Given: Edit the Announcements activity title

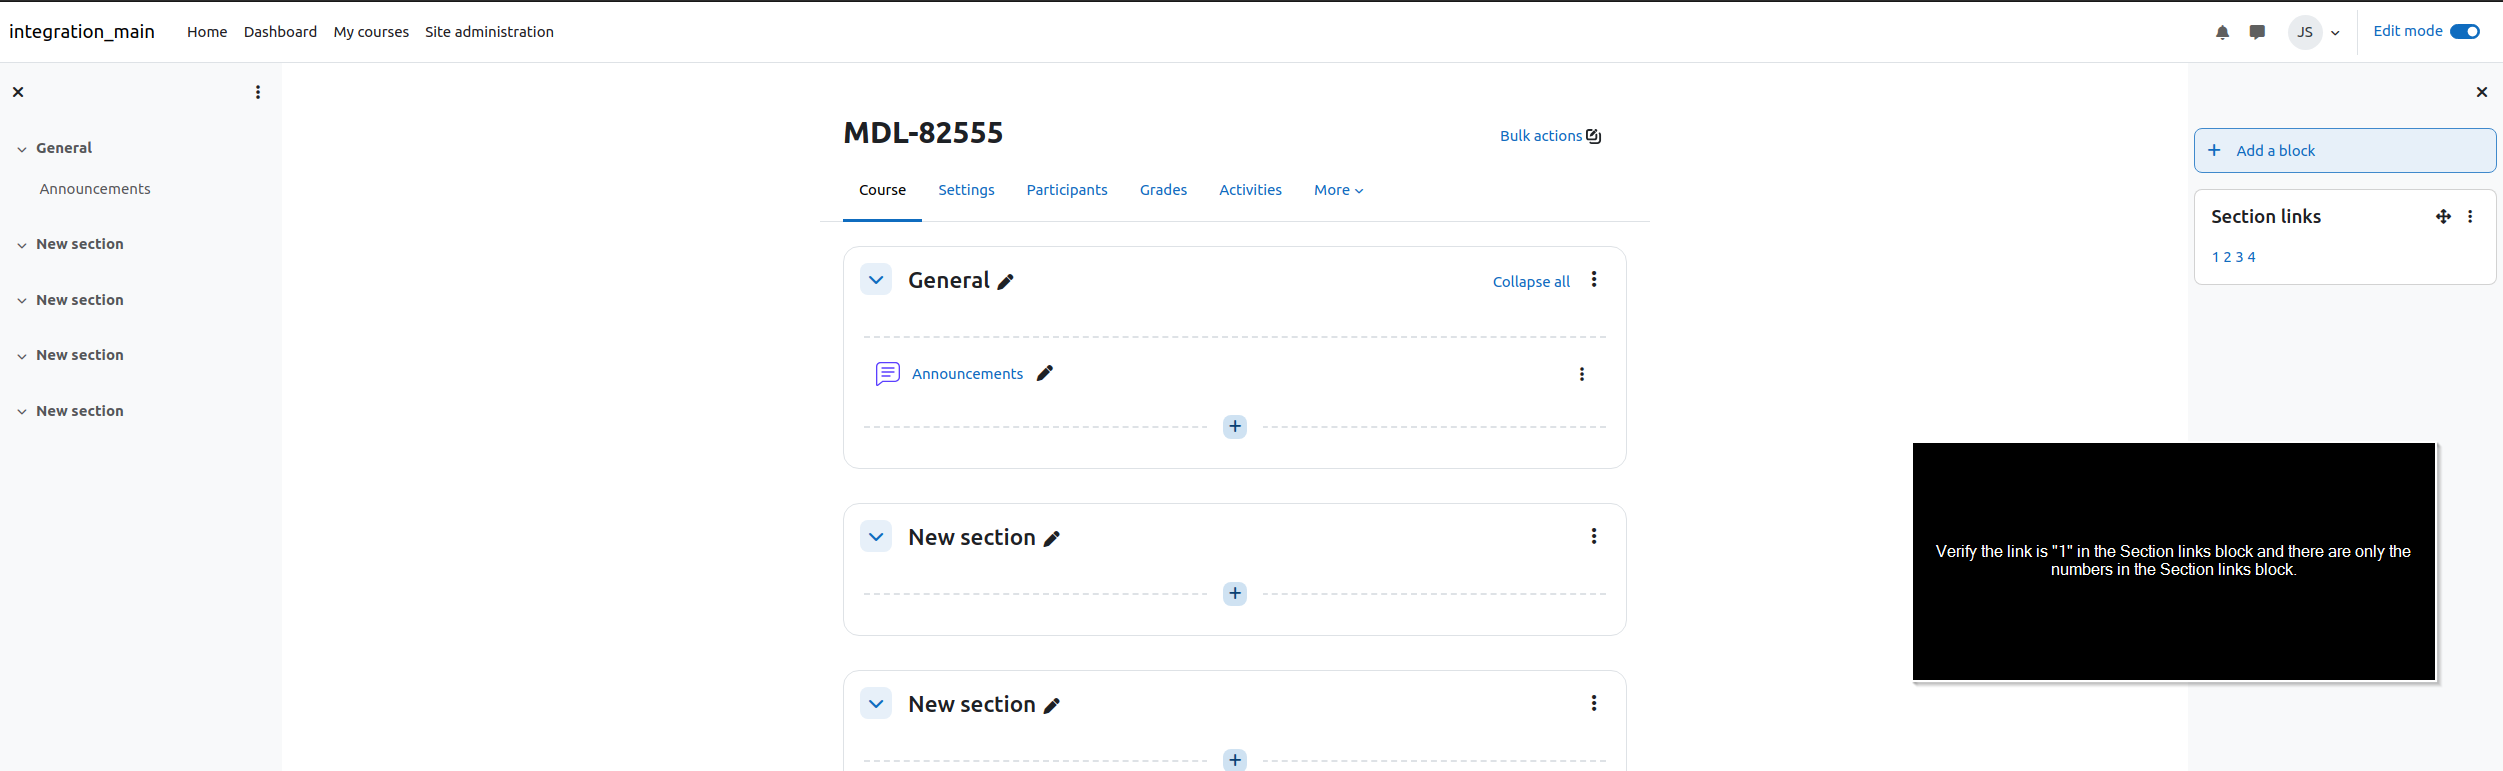Looking at the screenshot, I should point(1045,373).
